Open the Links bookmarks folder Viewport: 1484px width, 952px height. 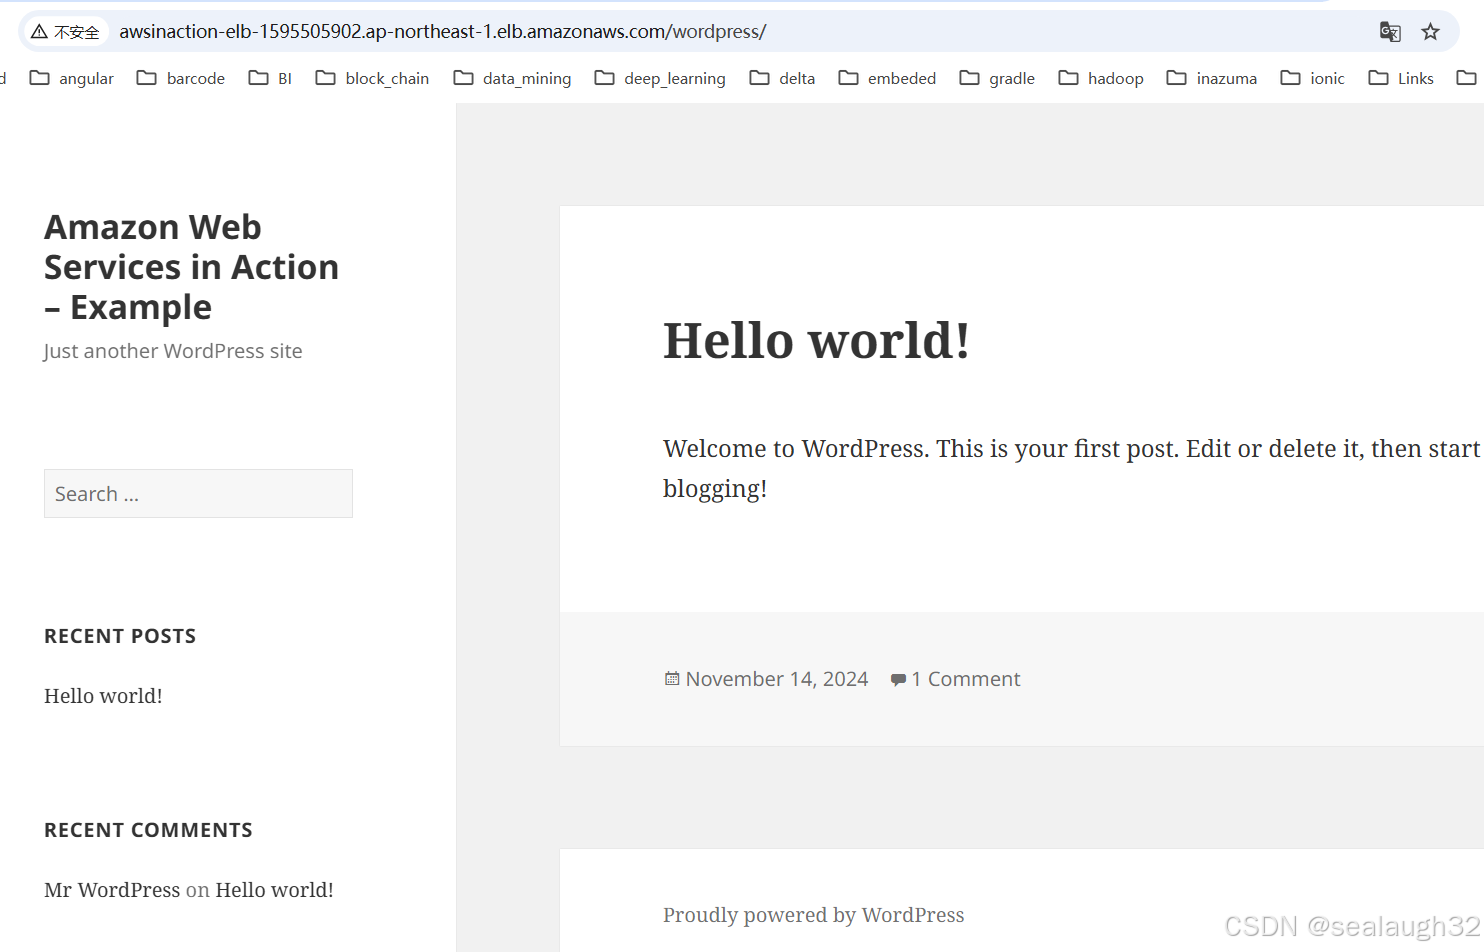[1401, 78]
